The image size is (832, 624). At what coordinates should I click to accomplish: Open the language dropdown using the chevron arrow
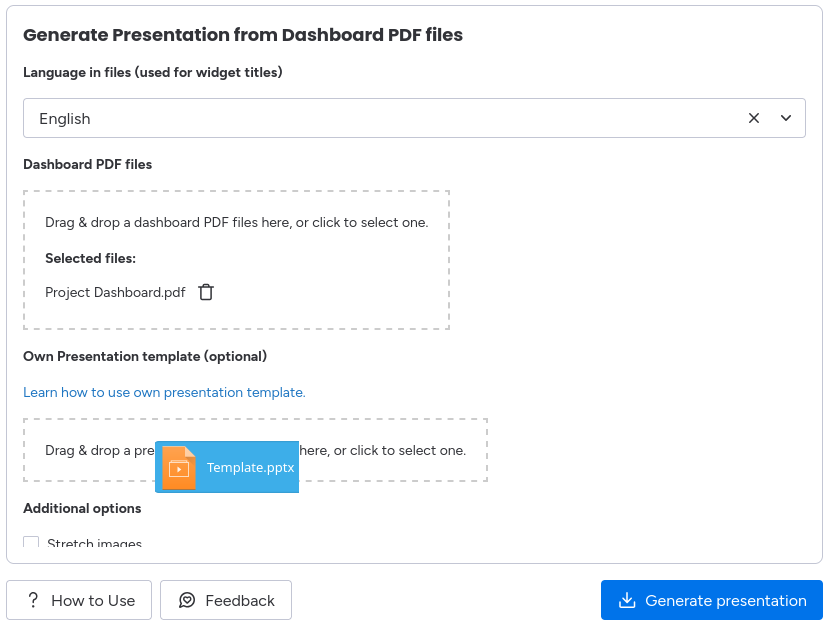coord(784,117)
